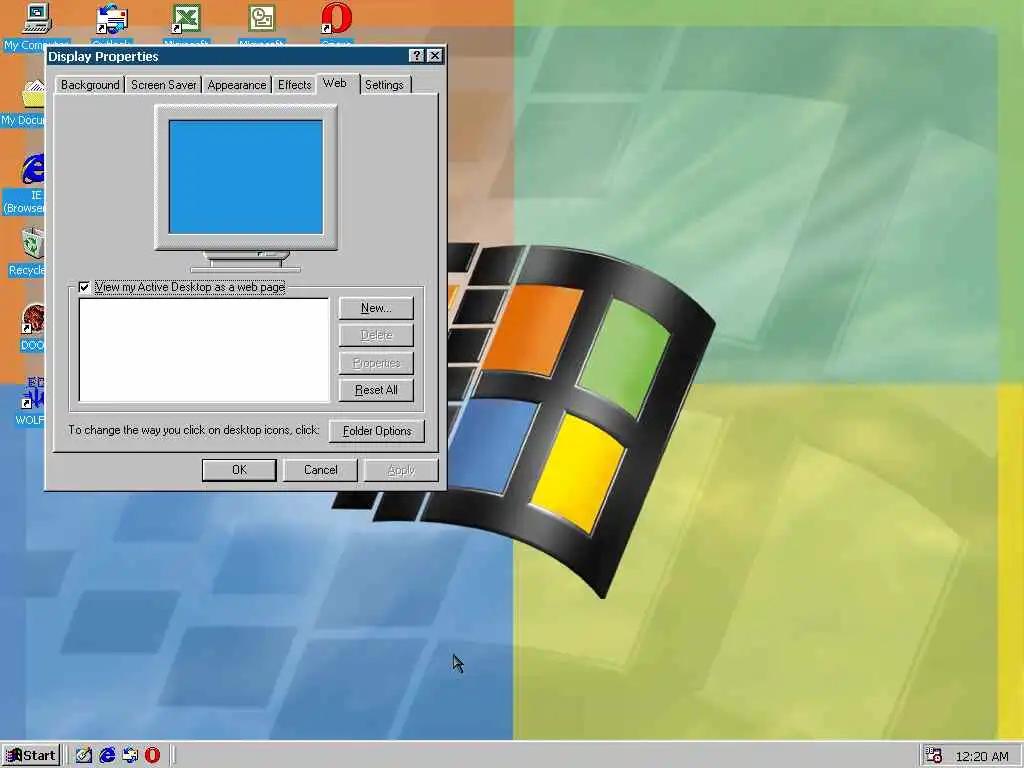
Task: Select the Web tab
Action: (335, 83)
